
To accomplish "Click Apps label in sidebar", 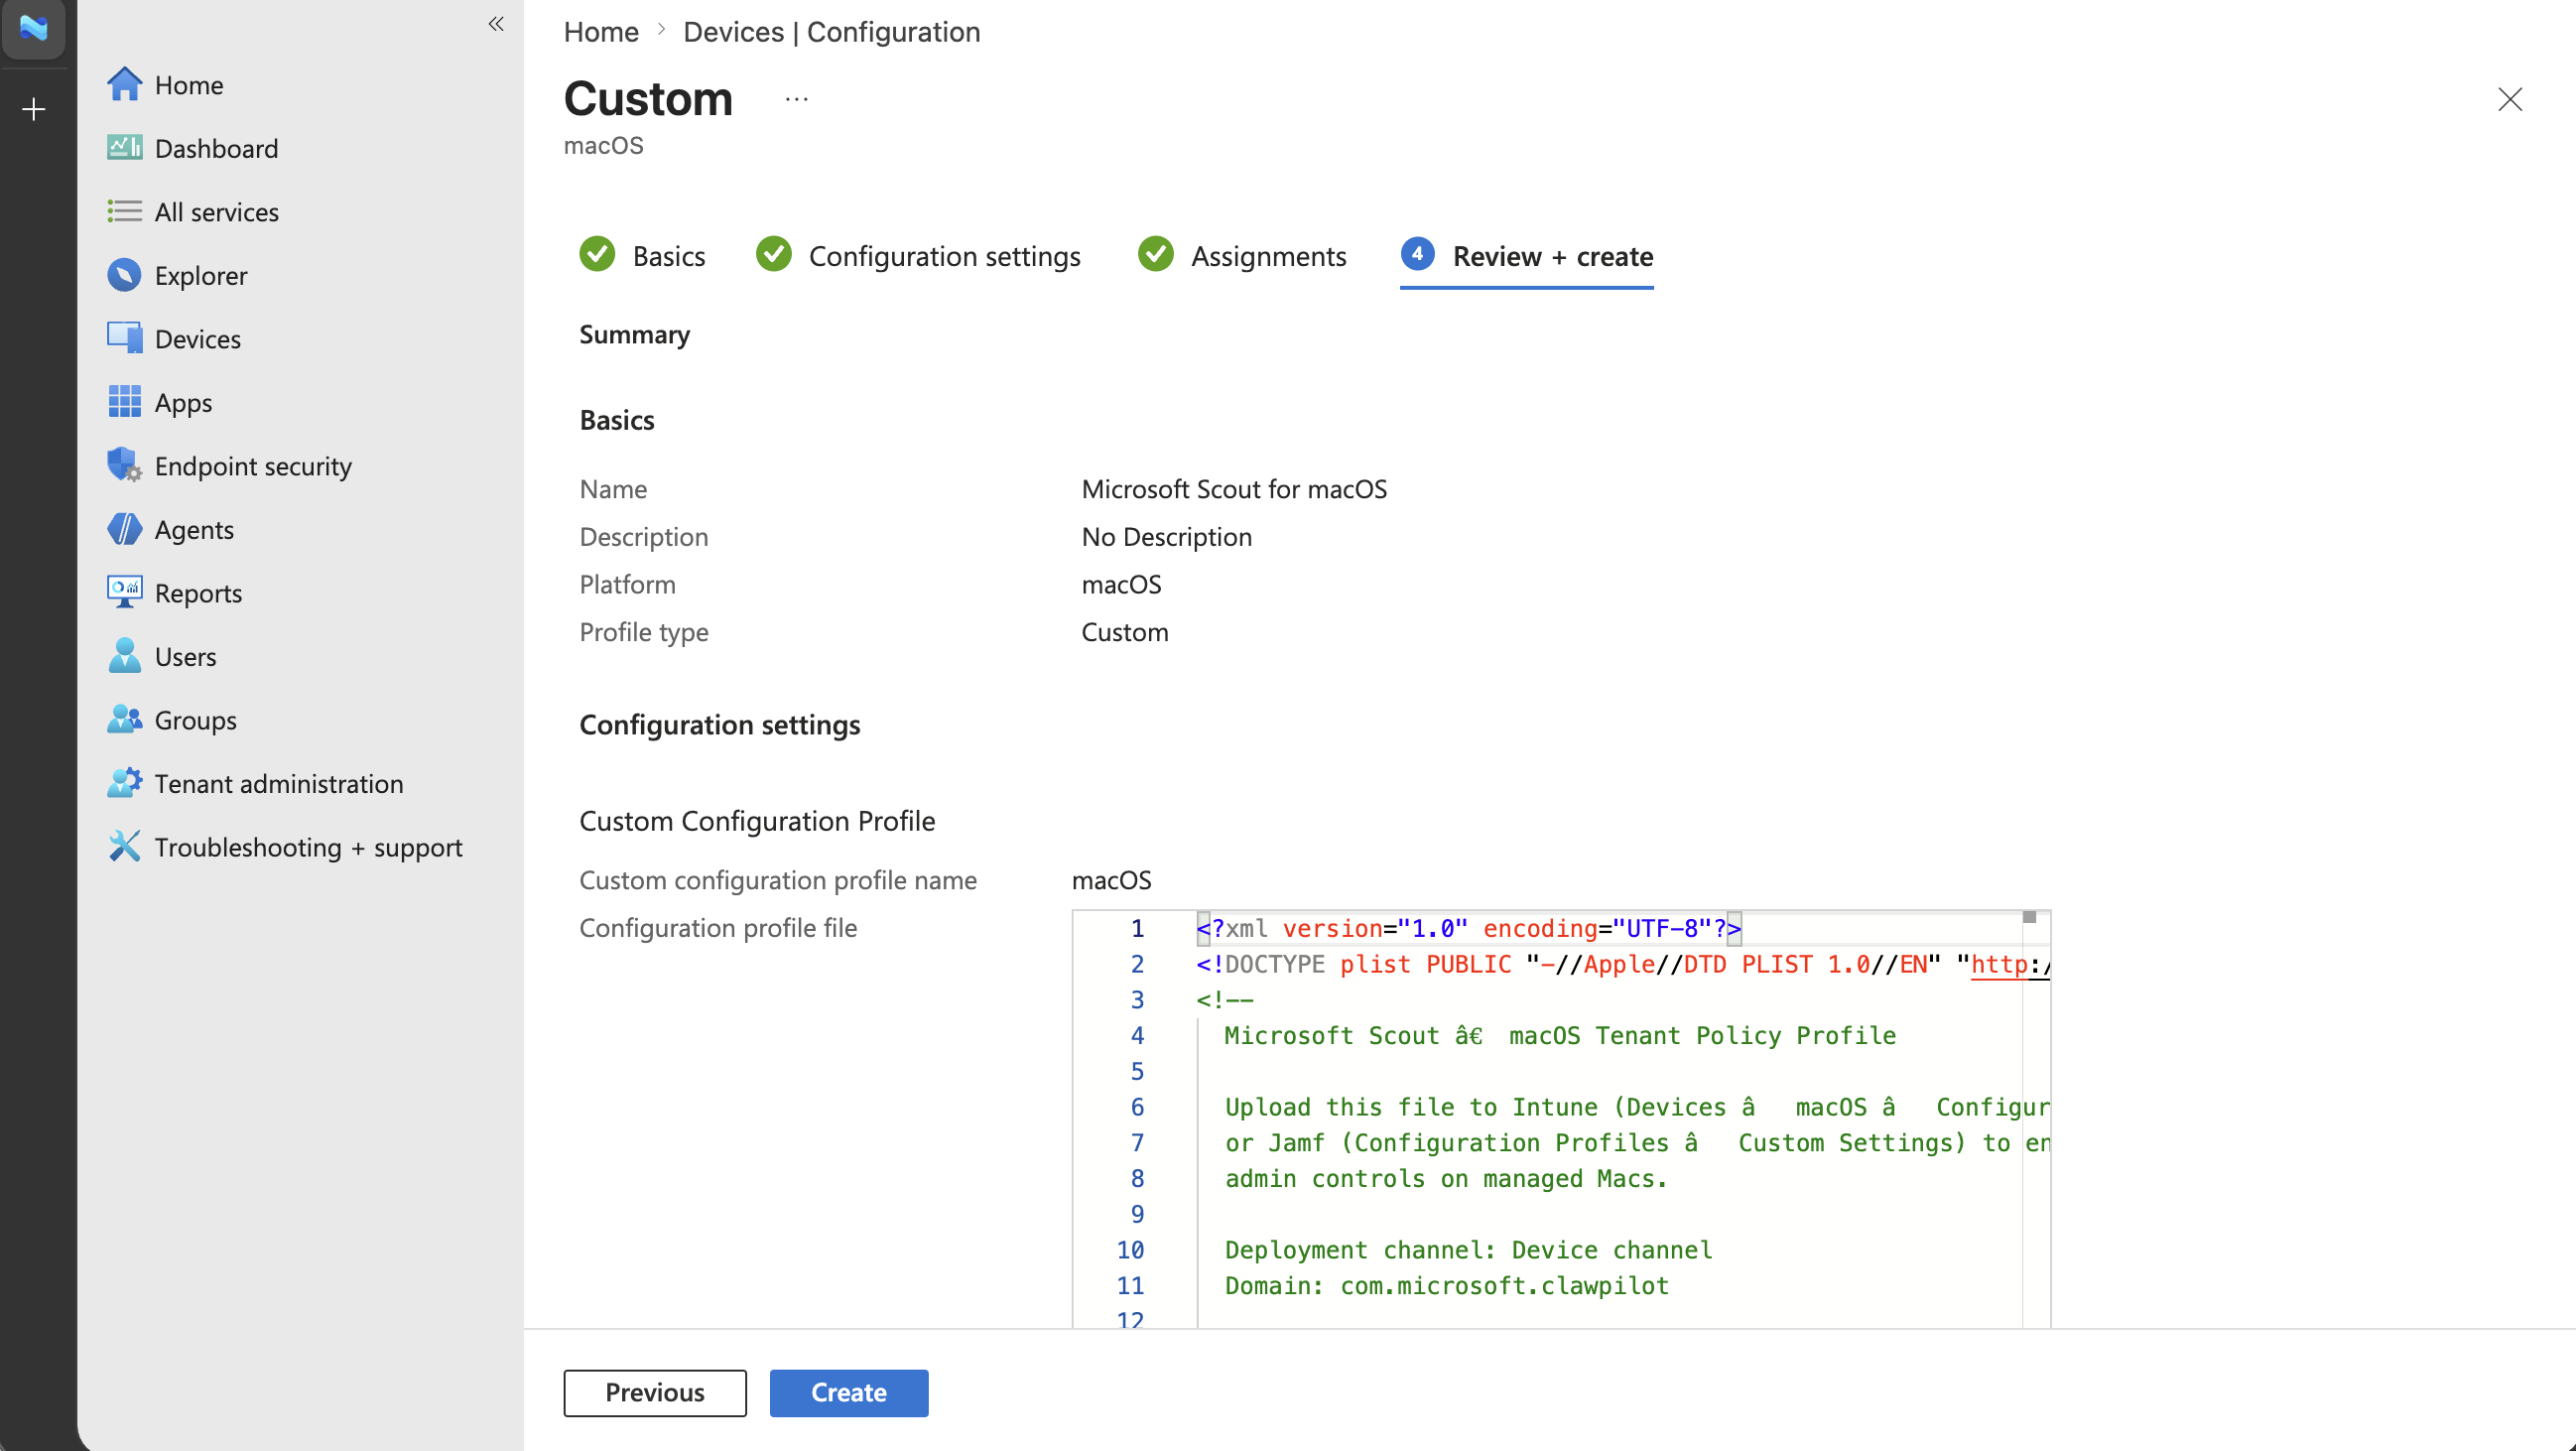I will point(183,402).
